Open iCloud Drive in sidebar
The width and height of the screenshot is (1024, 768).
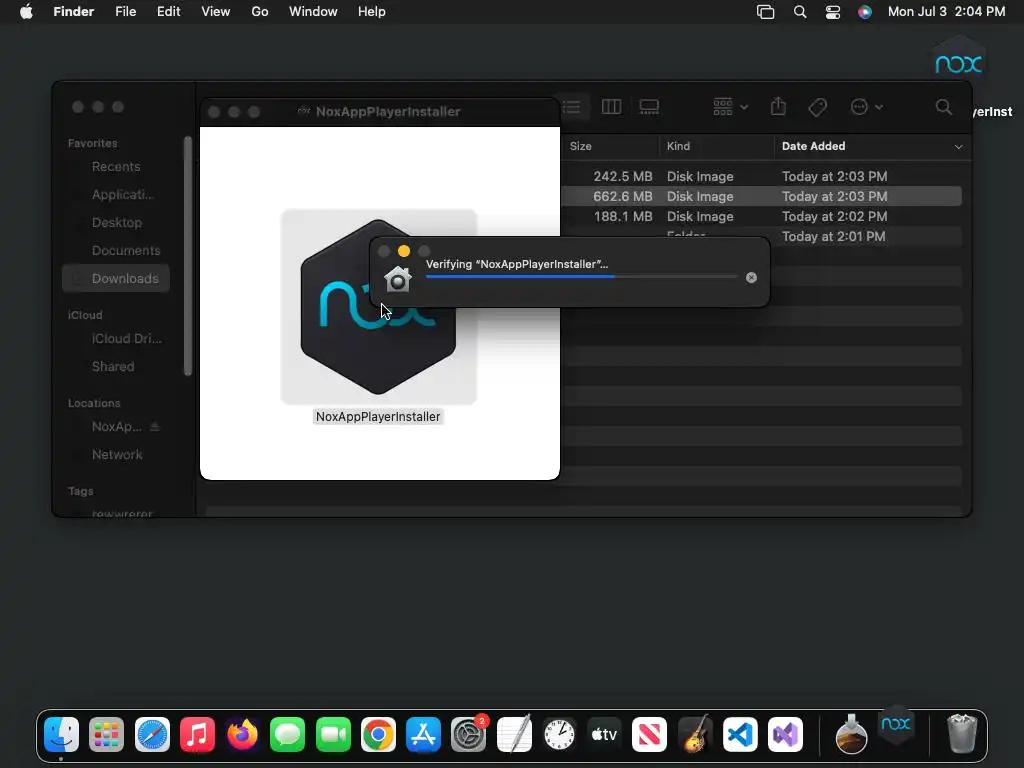[127, 339]
